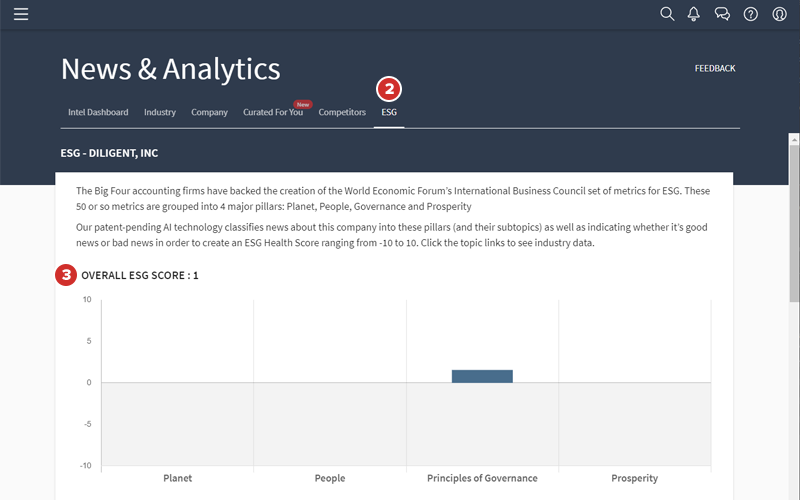
Task: Click the help question mark icon
Action: (x=750, y=14)
